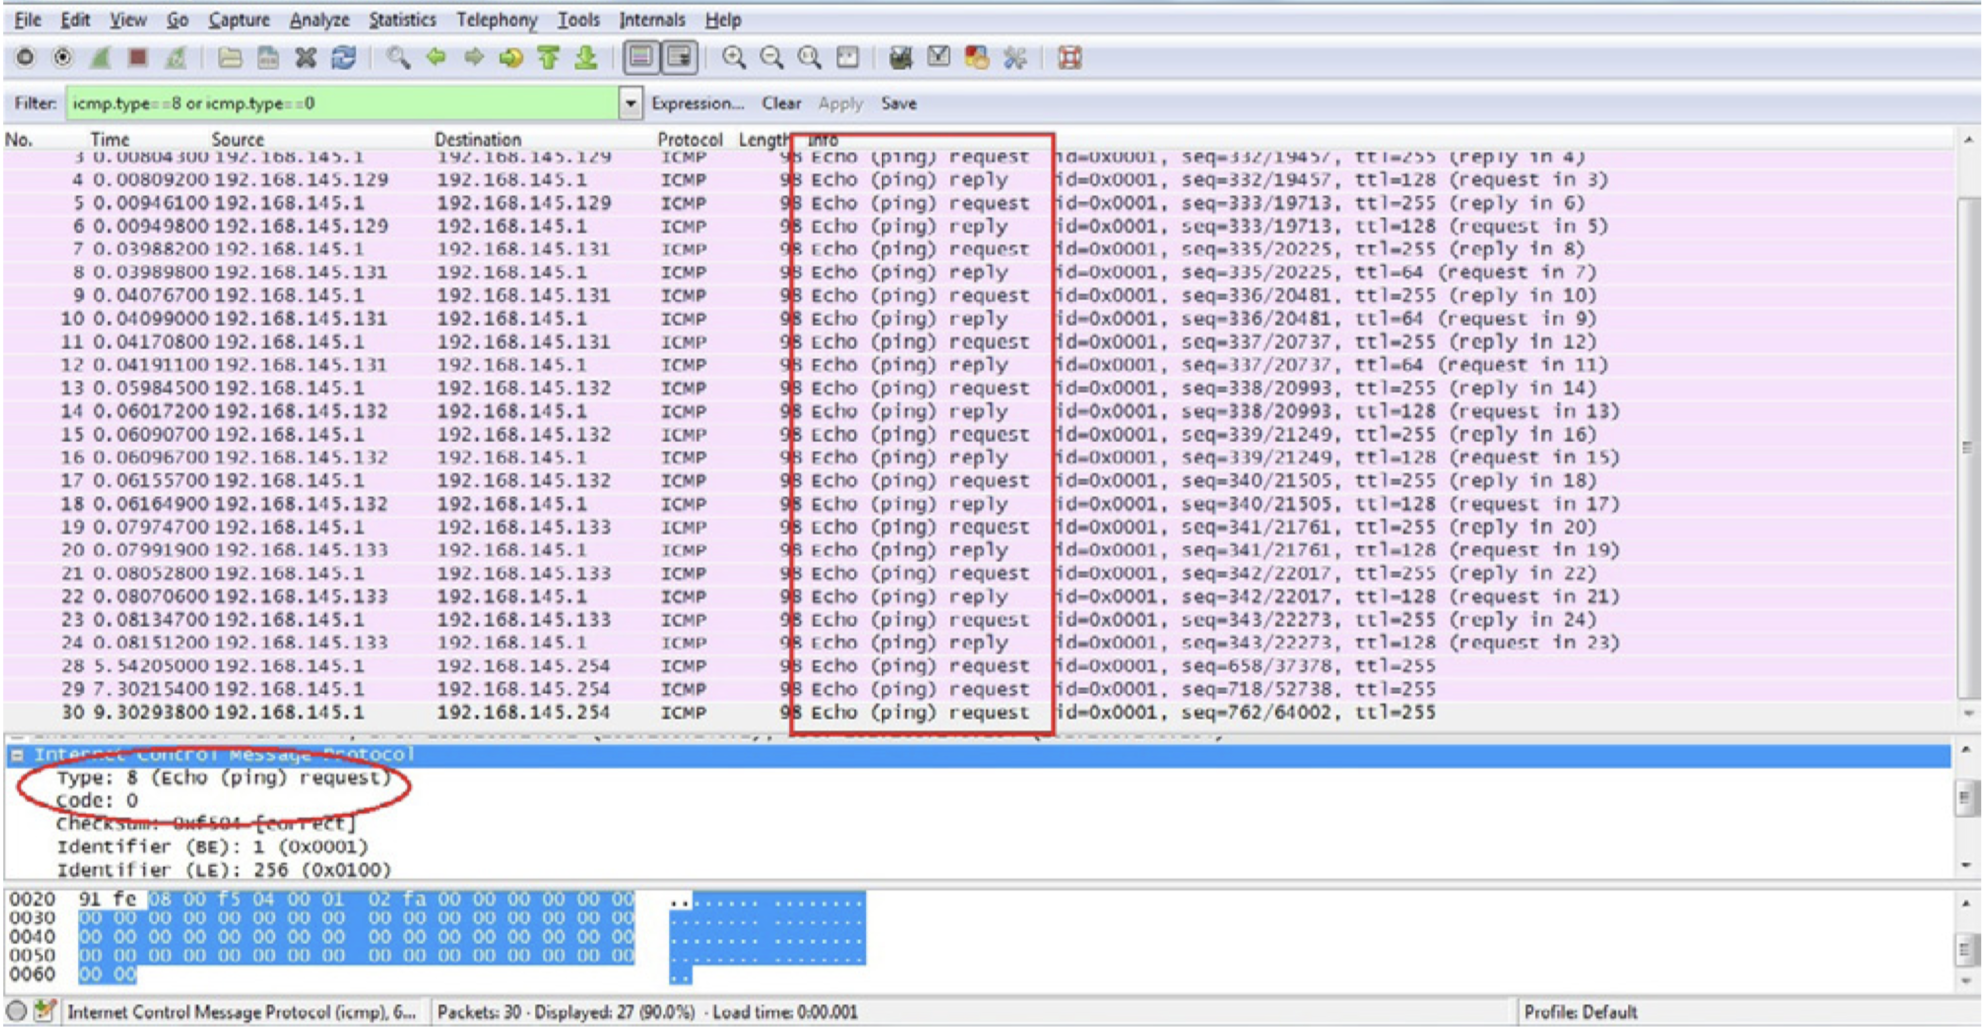The width and height of the screenshot is (1986, 1028).
Task: Open the Statistics menu
Action: 402,20
